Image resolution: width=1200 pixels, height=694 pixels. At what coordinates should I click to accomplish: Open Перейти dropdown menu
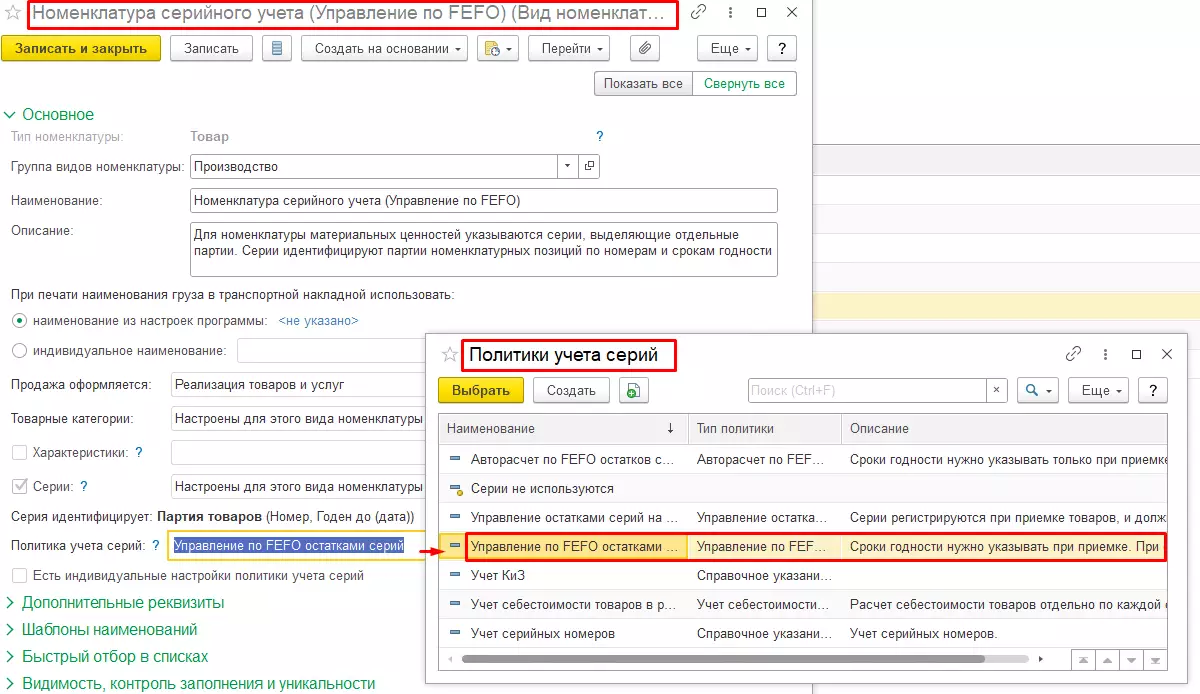click(569, 48)
